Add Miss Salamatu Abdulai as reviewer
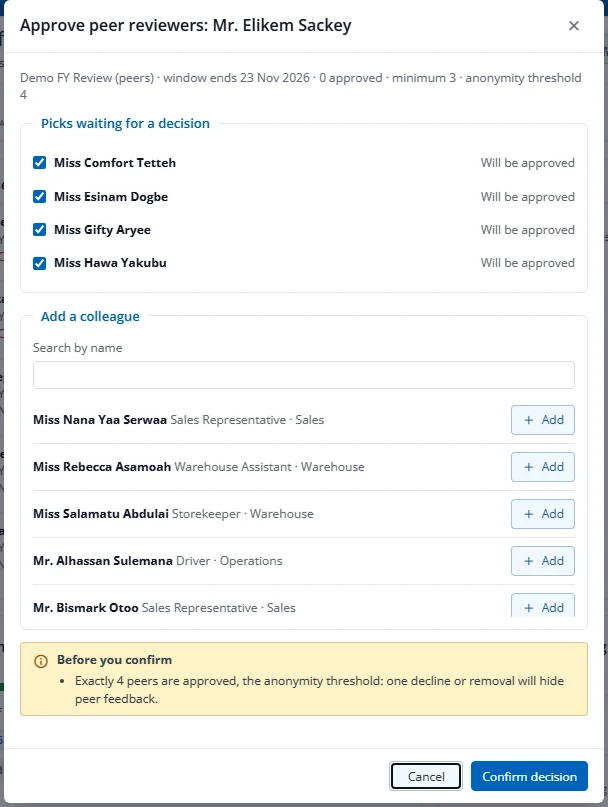The height and width of the screenshot is (807, 608). click(x=543, y=514)
